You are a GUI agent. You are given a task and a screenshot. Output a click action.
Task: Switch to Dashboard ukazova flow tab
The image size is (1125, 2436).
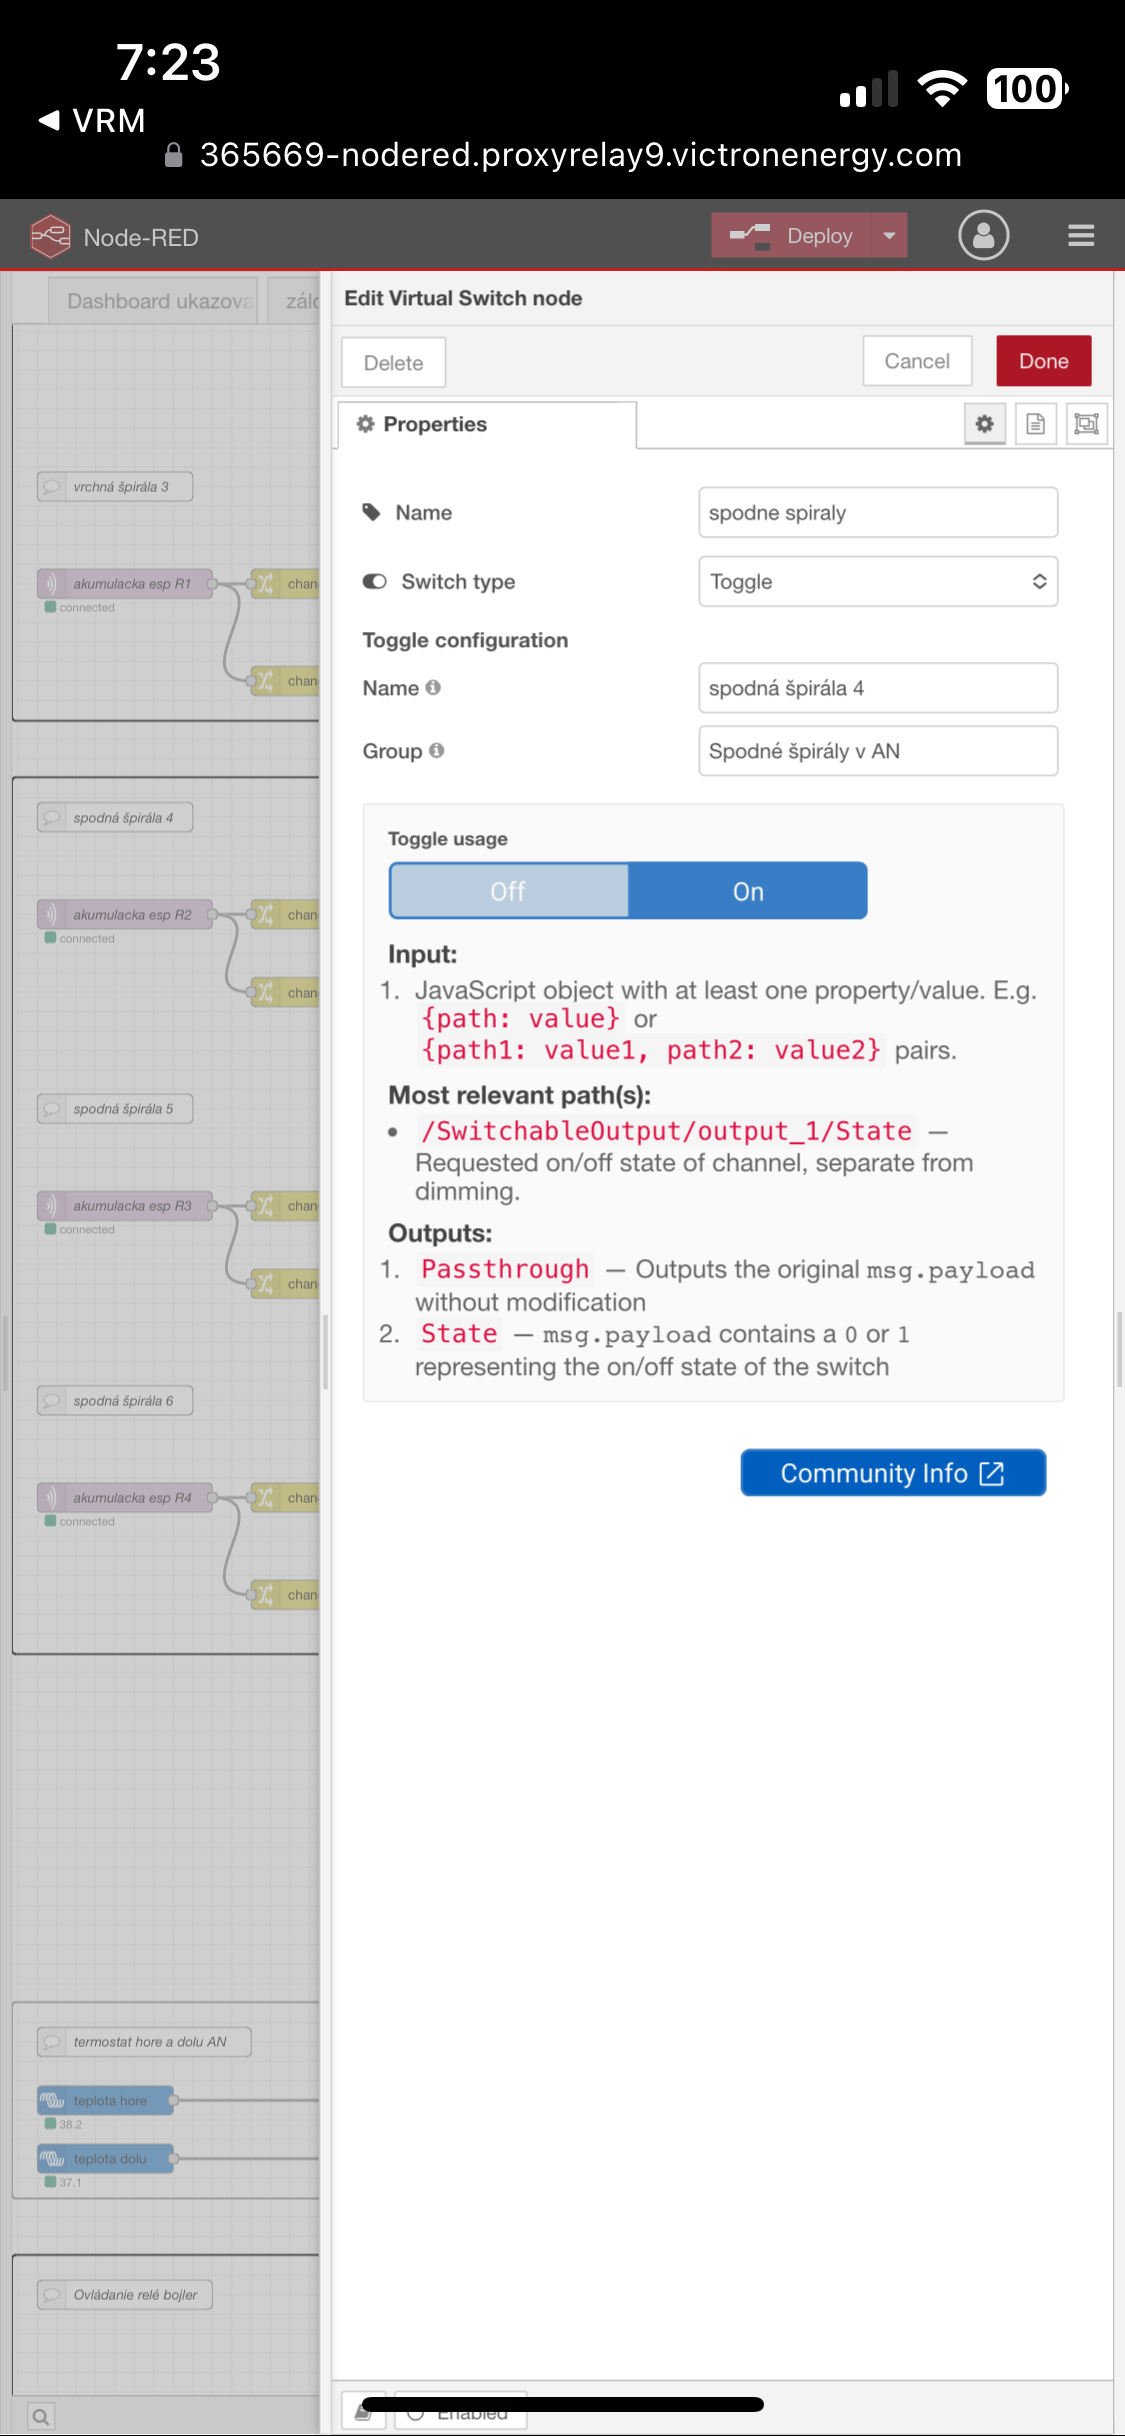pyautogui.click(x=157, y=301)
